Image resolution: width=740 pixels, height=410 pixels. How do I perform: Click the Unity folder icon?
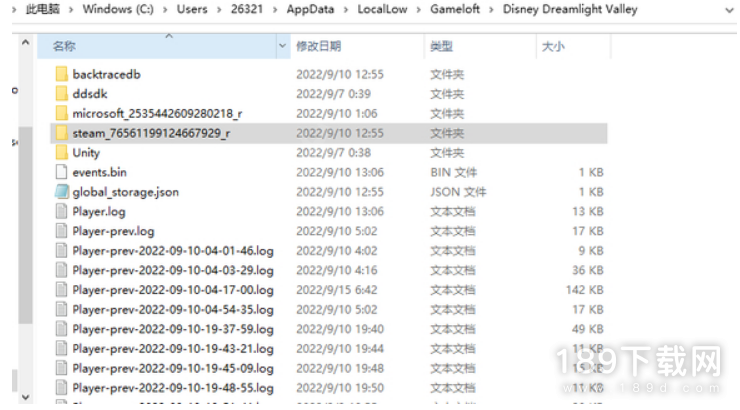[61, 152]
